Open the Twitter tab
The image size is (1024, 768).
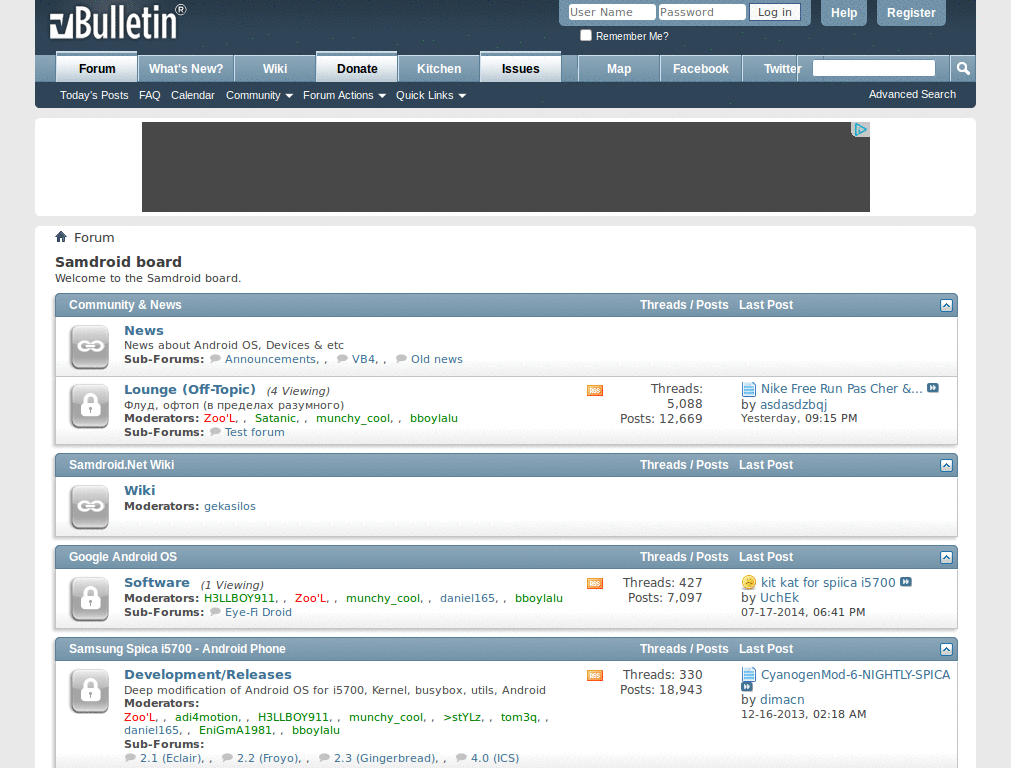[782, 69]
